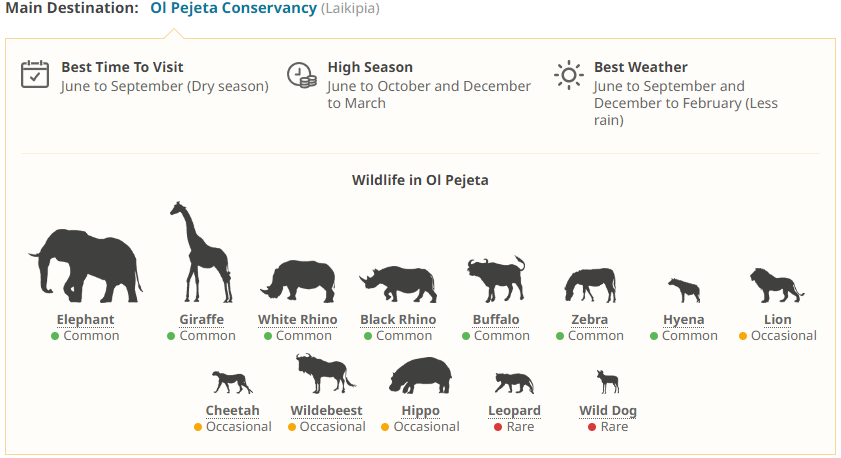Select the white rhino silhouette
841x458 pixels.
(x=297, y=280)
